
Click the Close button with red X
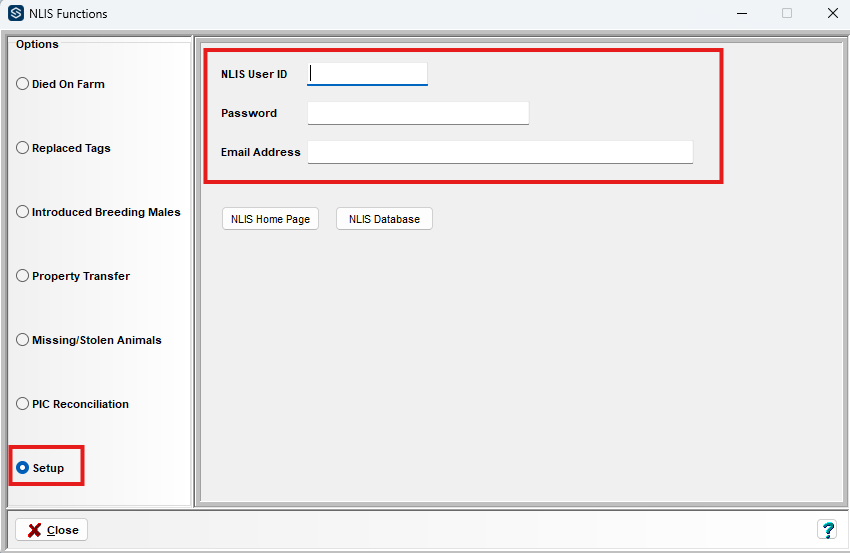(51, 530)
